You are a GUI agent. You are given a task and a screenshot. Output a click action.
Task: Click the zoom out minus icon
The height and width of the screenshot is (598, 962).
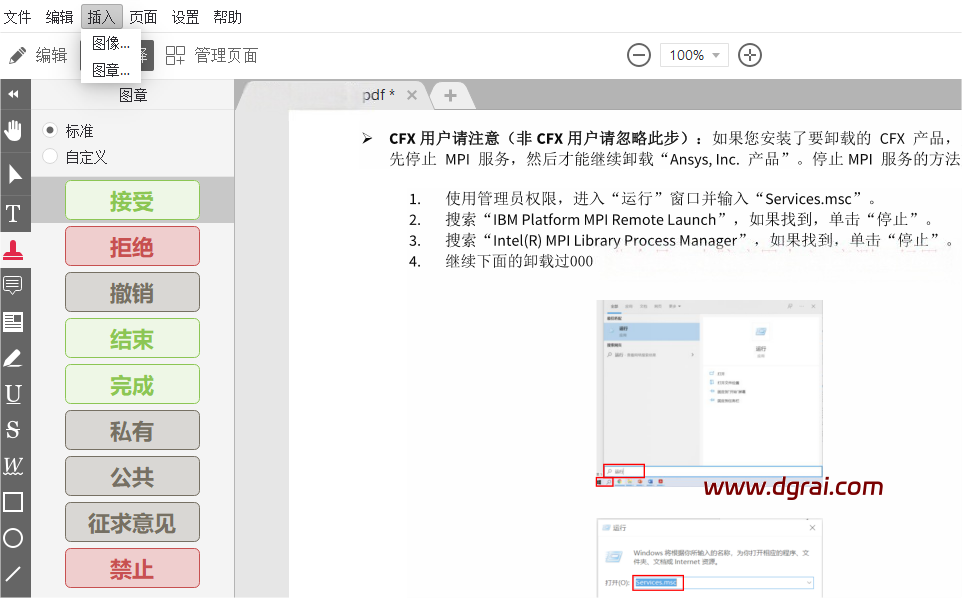(639, 55)
